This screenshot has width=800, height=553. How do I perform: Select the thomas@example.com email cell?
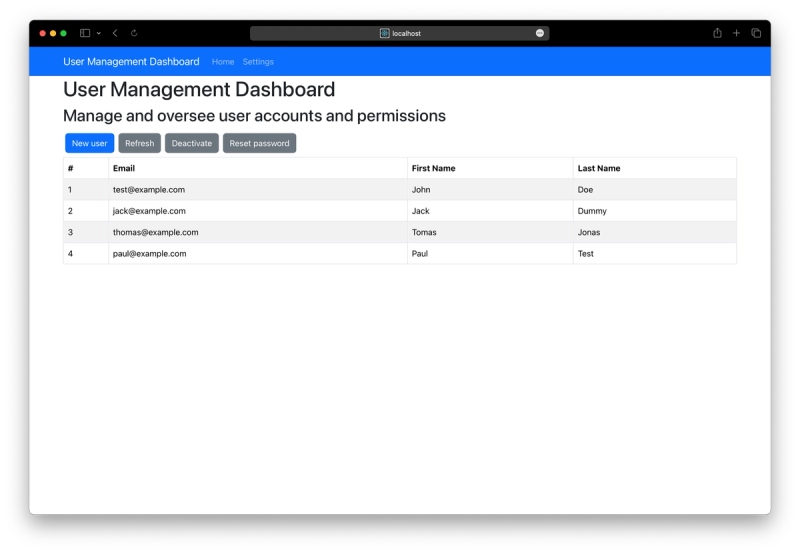point(258,233)
